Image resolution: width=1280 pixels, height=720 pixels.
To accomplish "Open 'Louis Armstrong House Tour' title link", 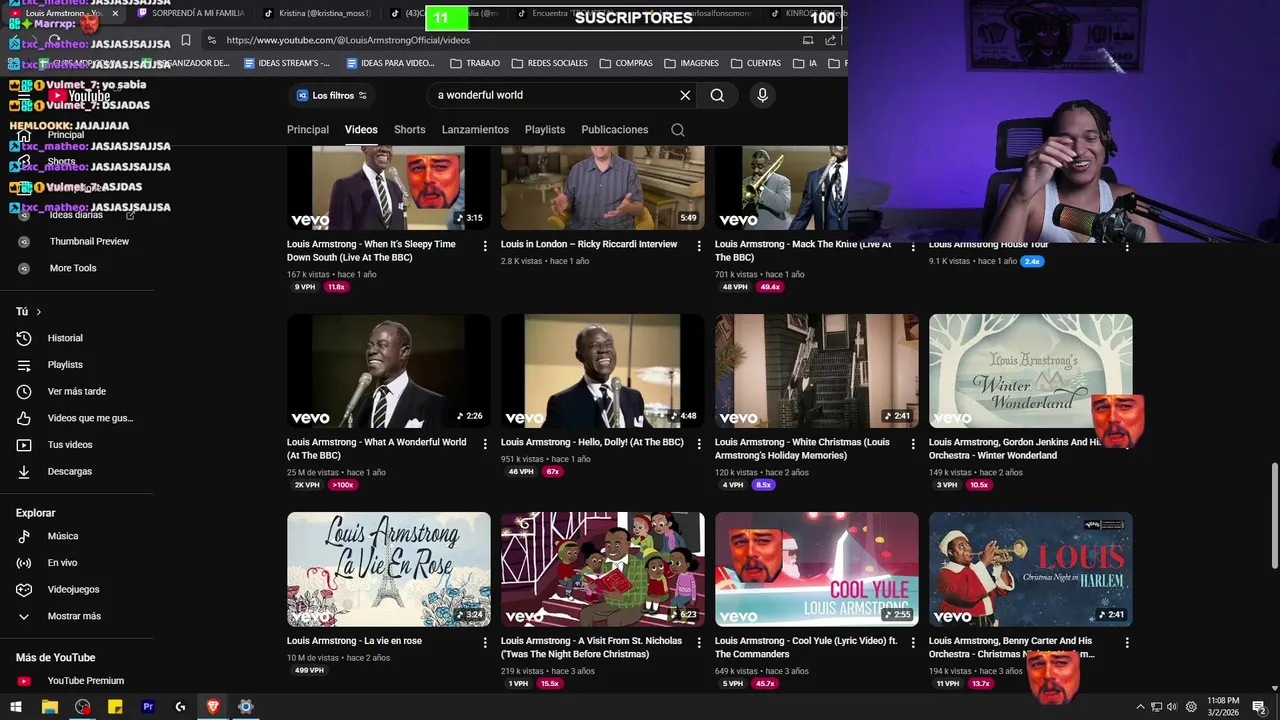I will (x=988, y=244).
